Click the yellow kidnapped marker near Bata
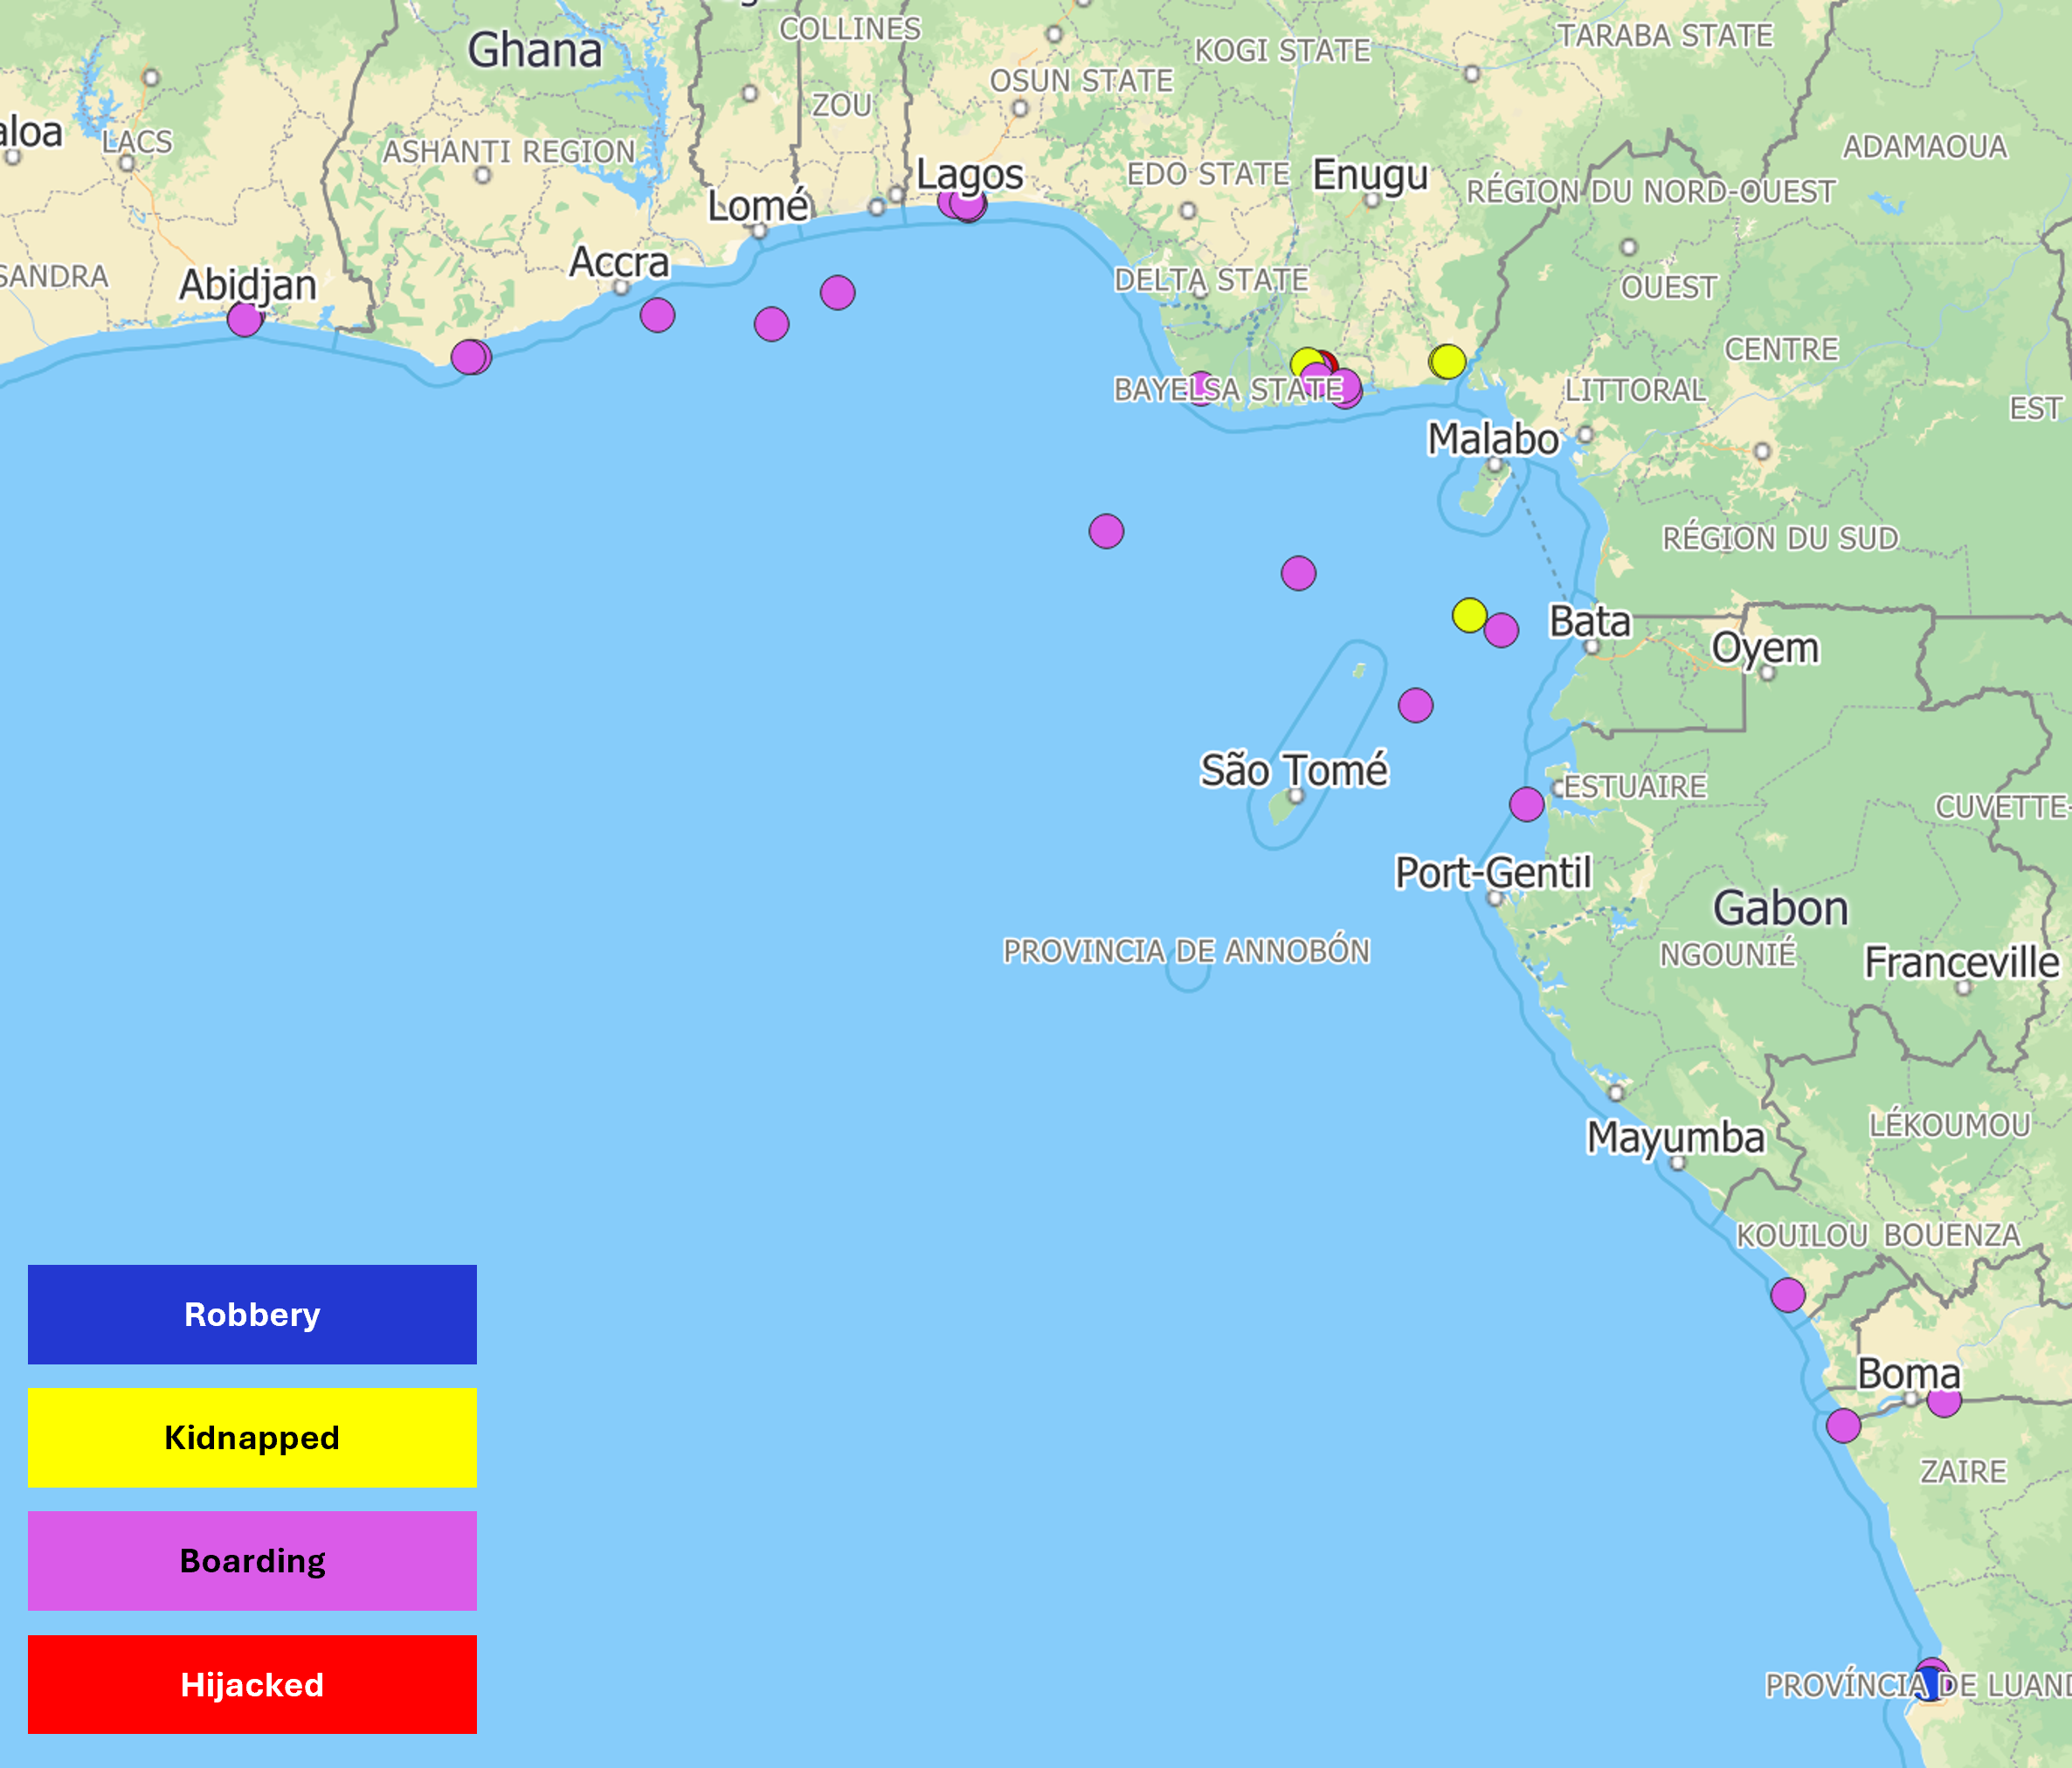 (x=1469, y=615)
